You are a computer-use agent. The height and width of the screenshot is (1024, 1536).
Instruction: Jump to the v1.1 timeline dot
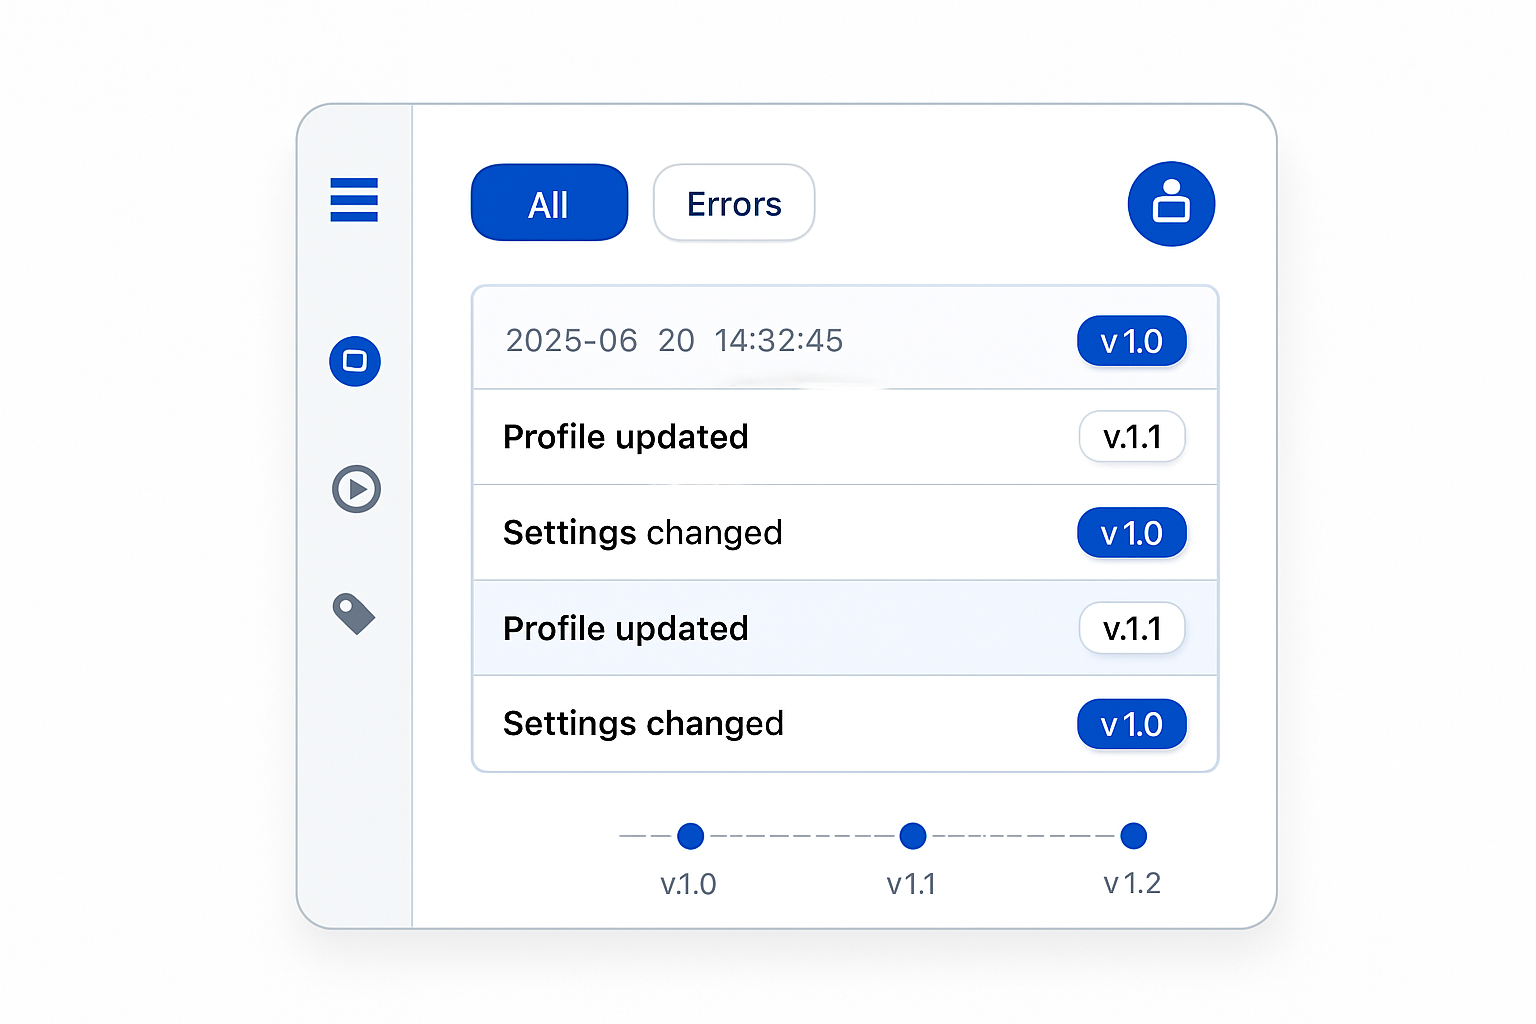point(912,836)
